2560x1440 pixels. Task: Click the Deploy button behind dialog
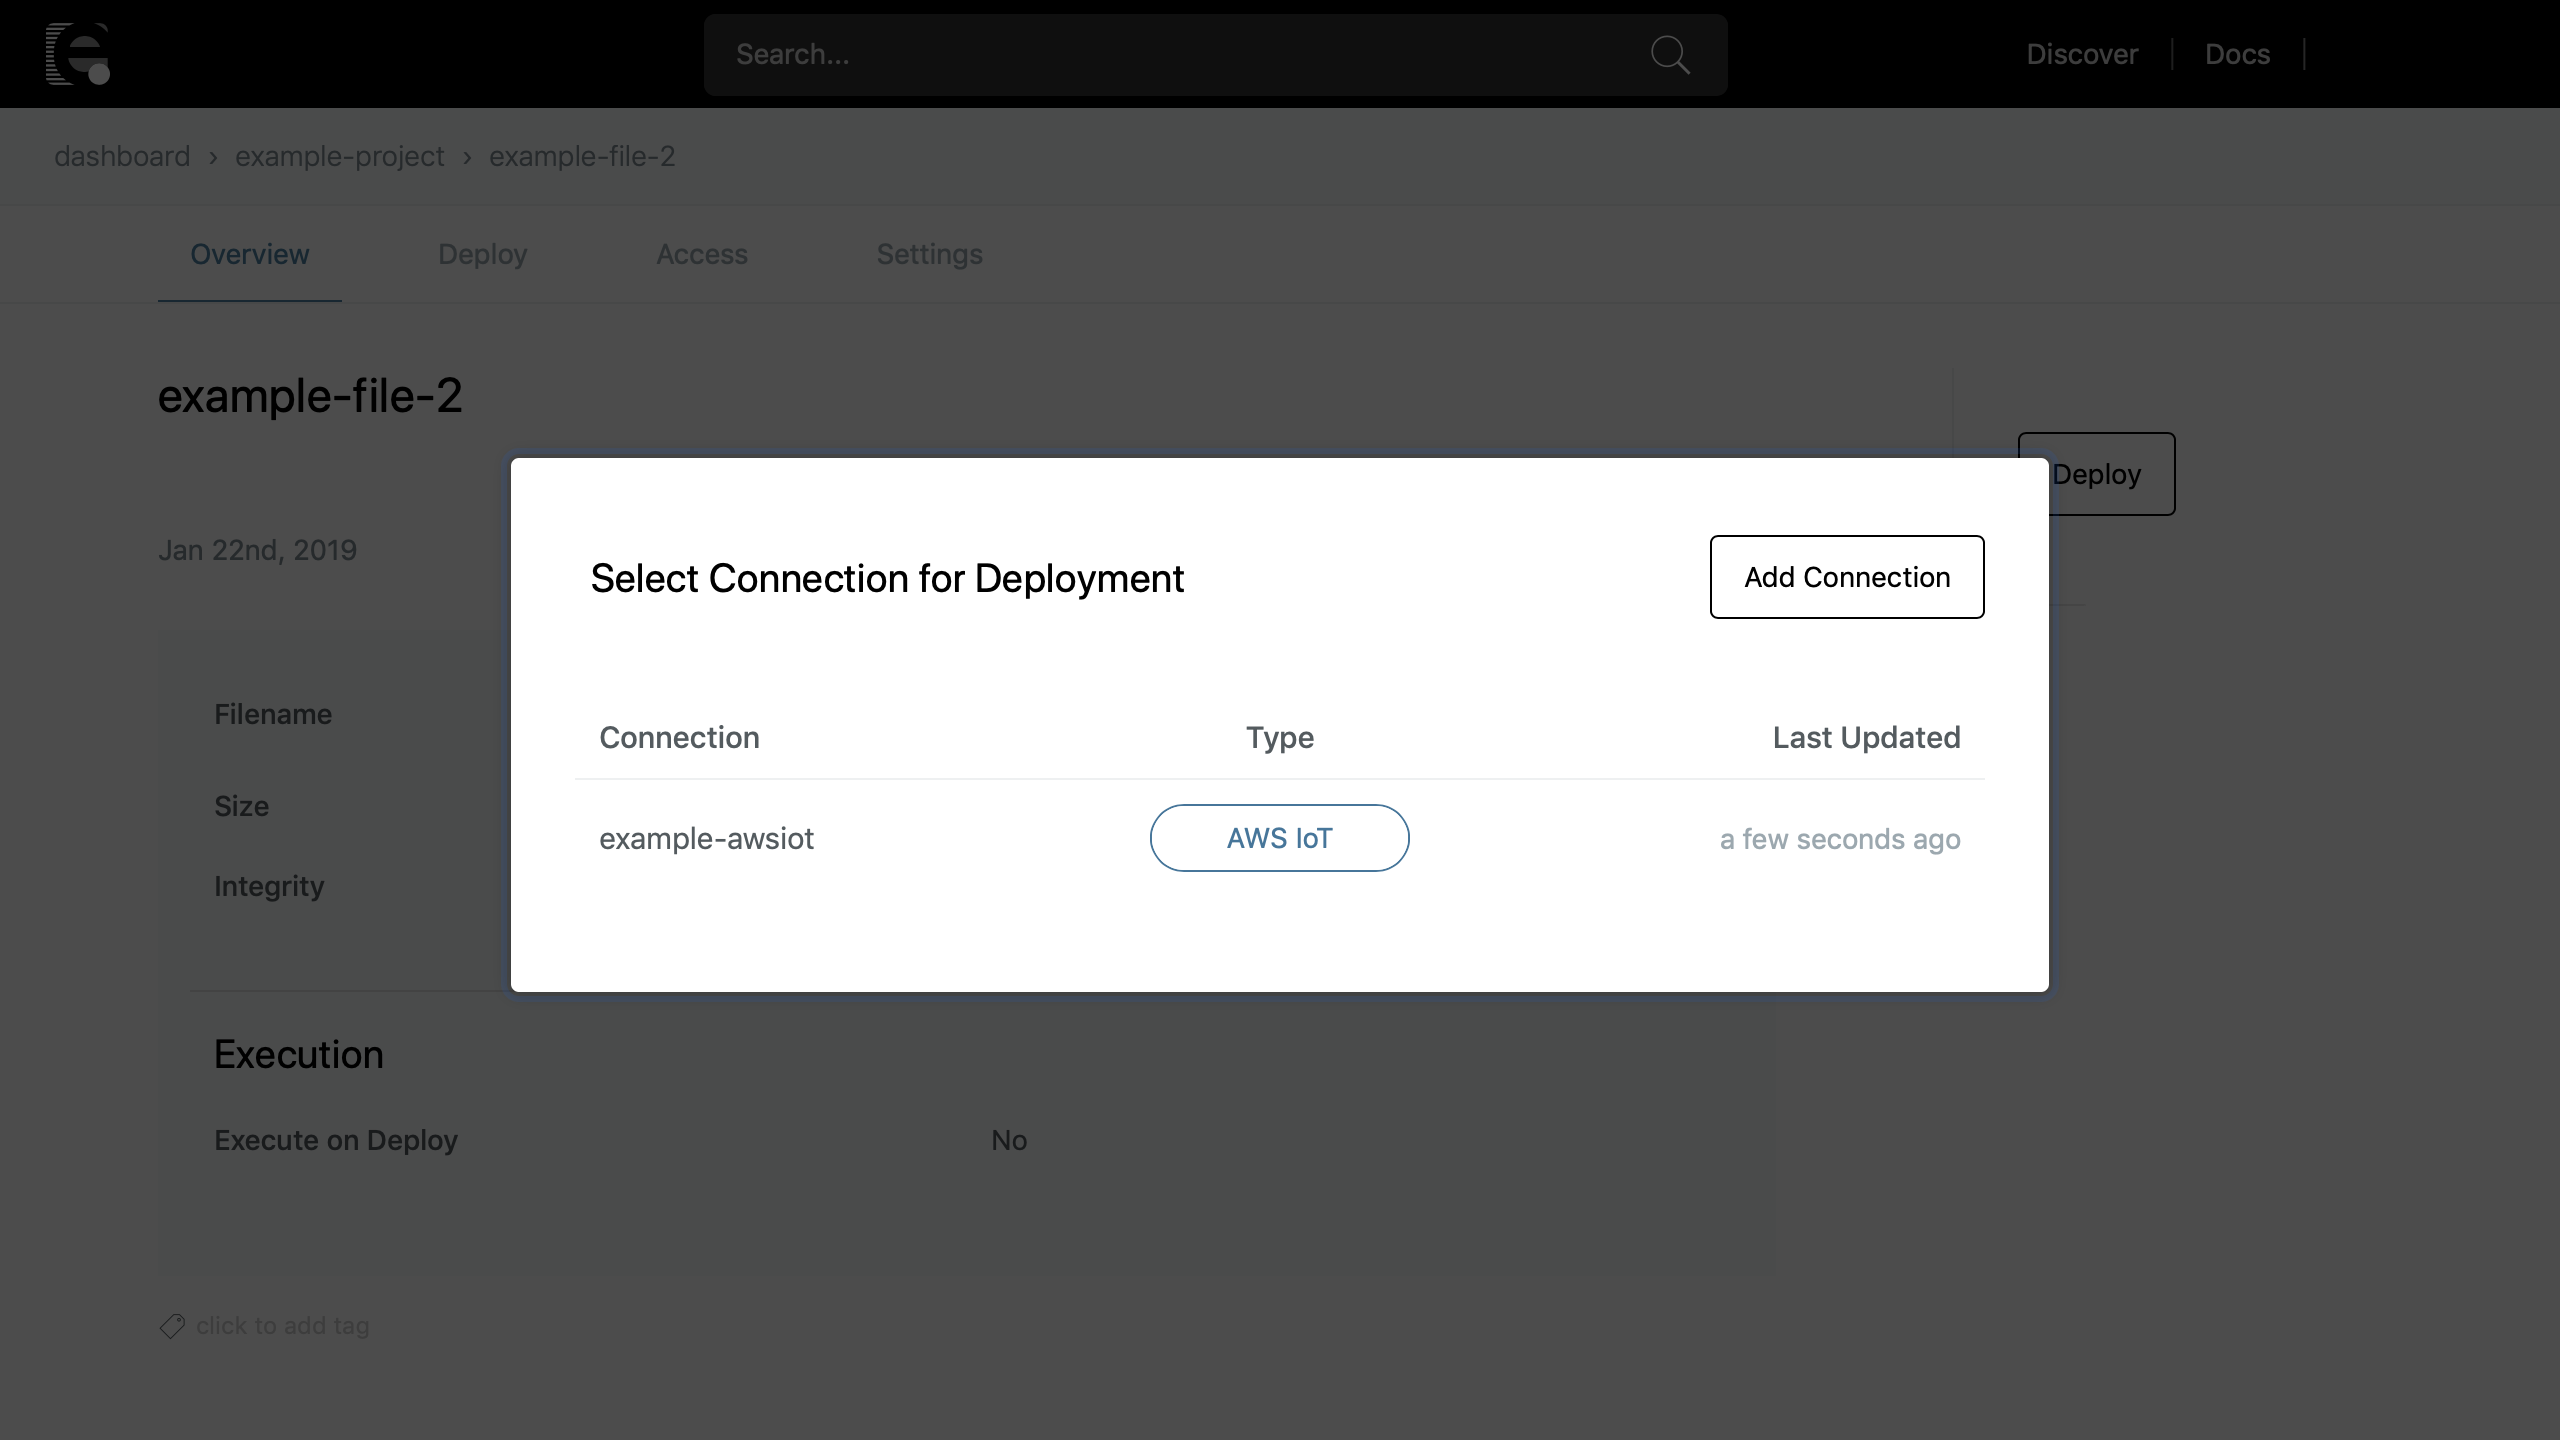point(2110,474)
